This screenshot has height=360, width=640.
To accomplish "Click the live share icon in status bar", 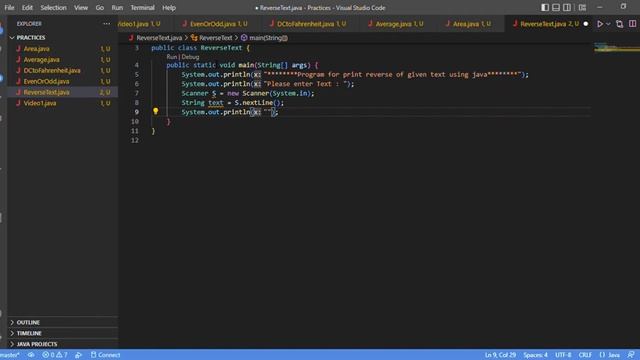I will [78, 355].
